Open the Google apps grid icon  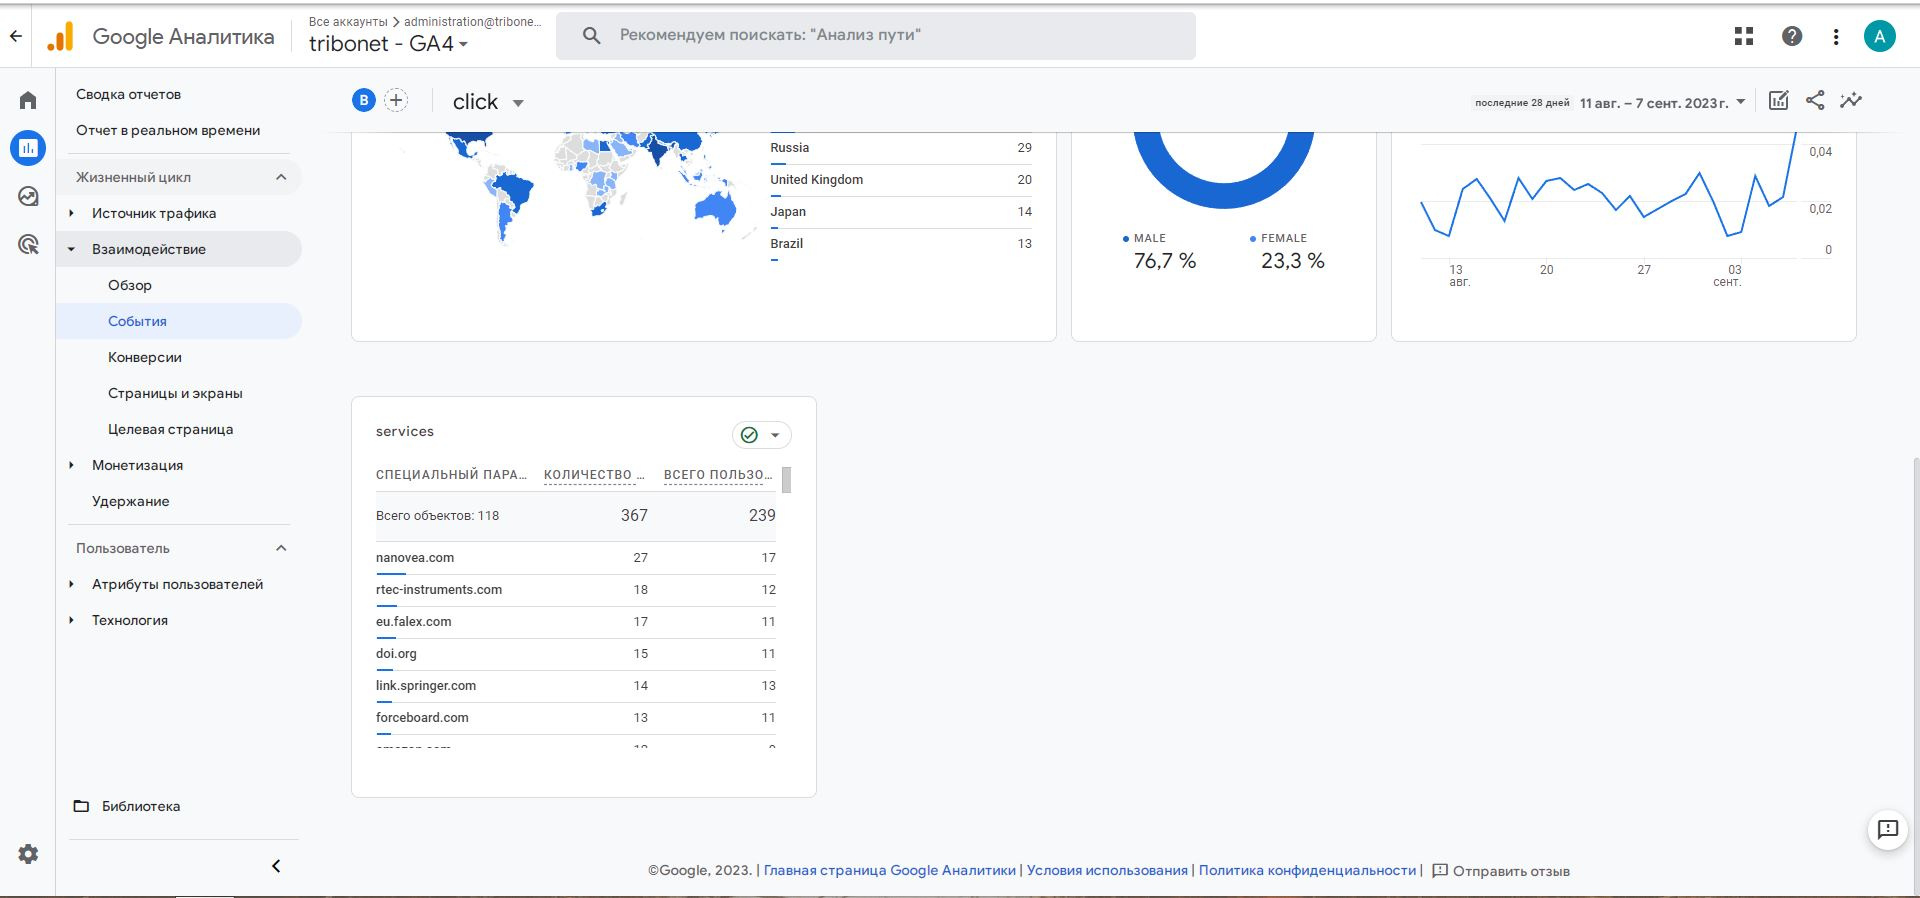(x=1744, y=36)
